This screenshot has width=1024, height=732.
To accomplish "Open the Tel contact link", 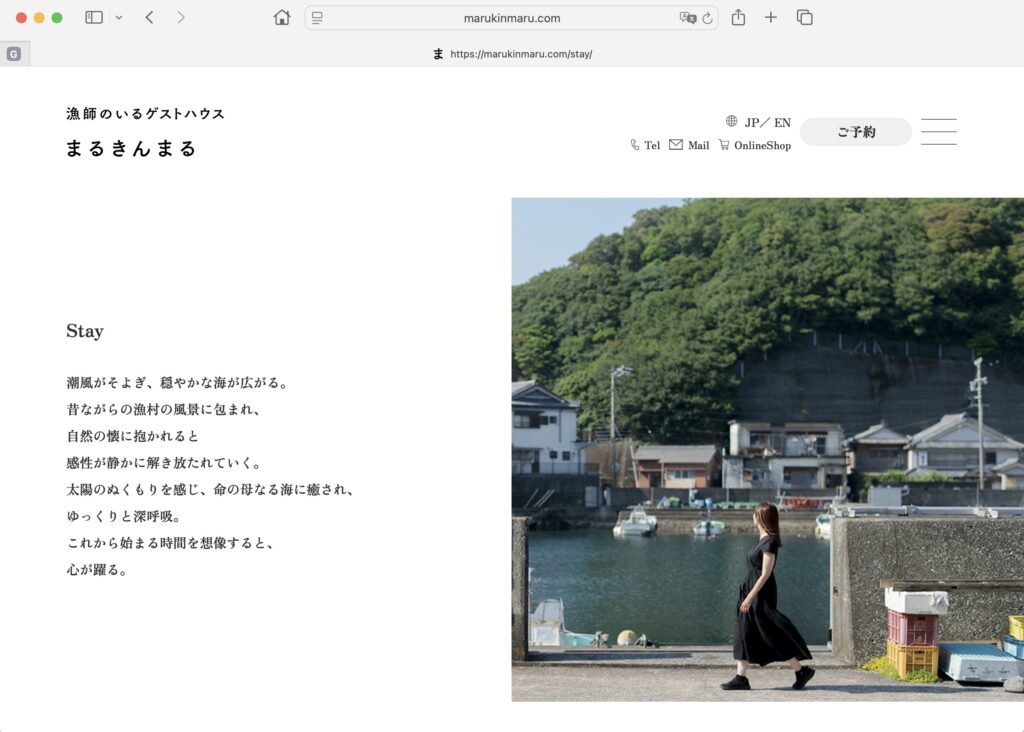I will coord(646,145).
